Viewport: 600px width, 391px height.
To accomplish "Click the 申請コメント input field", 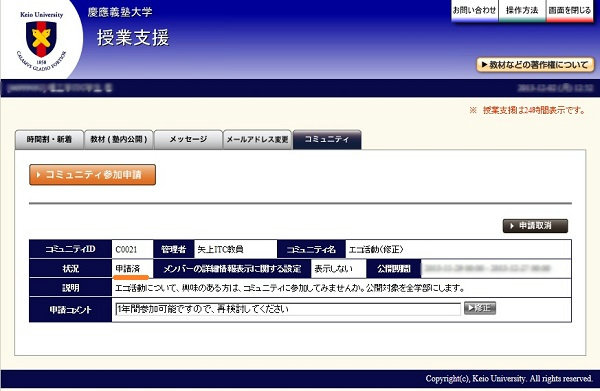I will point(288,309).
